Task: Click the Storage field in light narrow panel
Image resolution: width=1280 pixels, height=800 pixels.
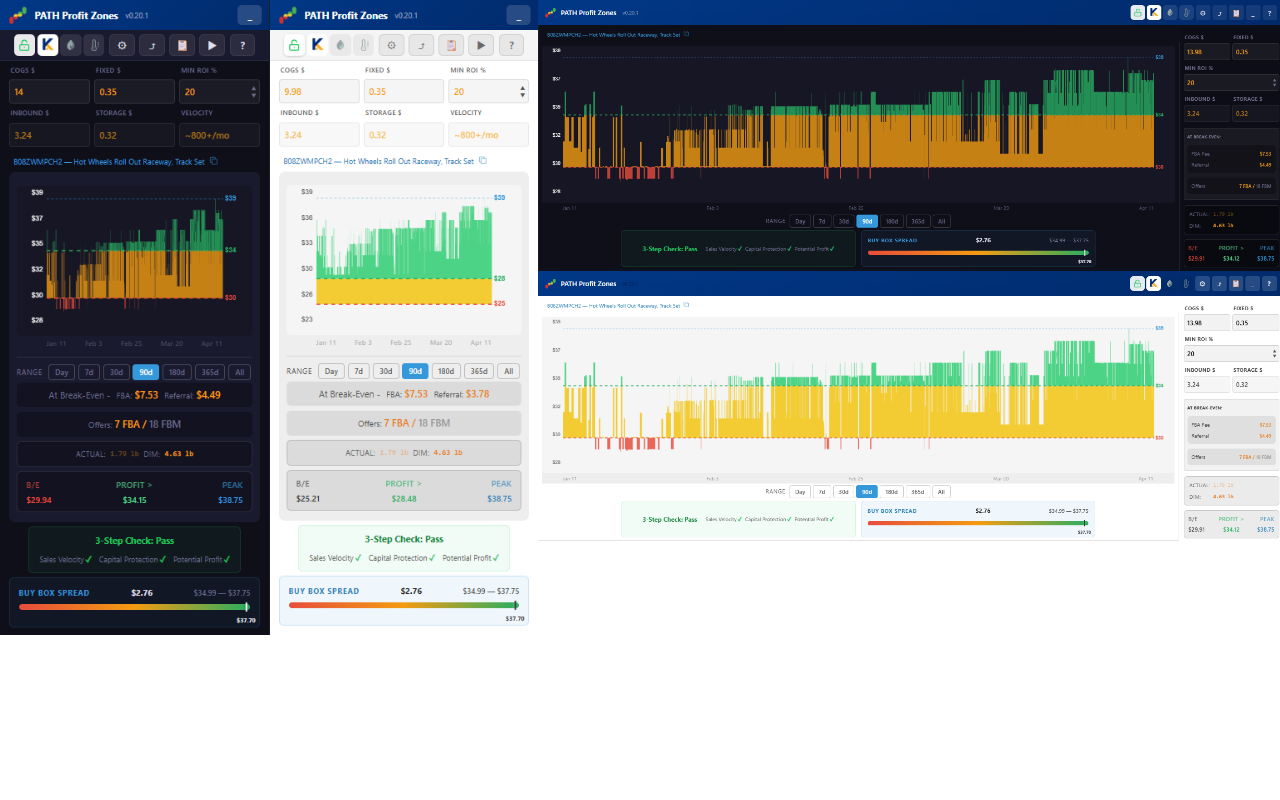Action: 404,135
